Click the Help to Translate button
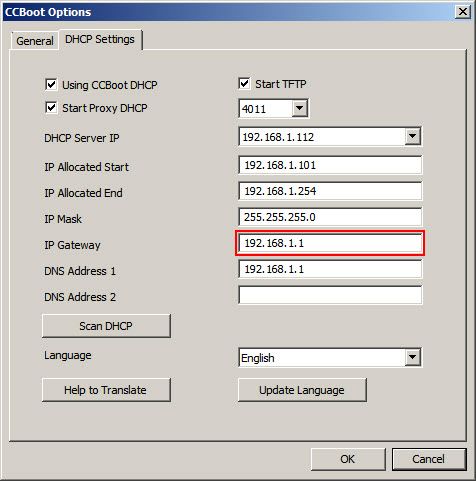 click(106, 390)
